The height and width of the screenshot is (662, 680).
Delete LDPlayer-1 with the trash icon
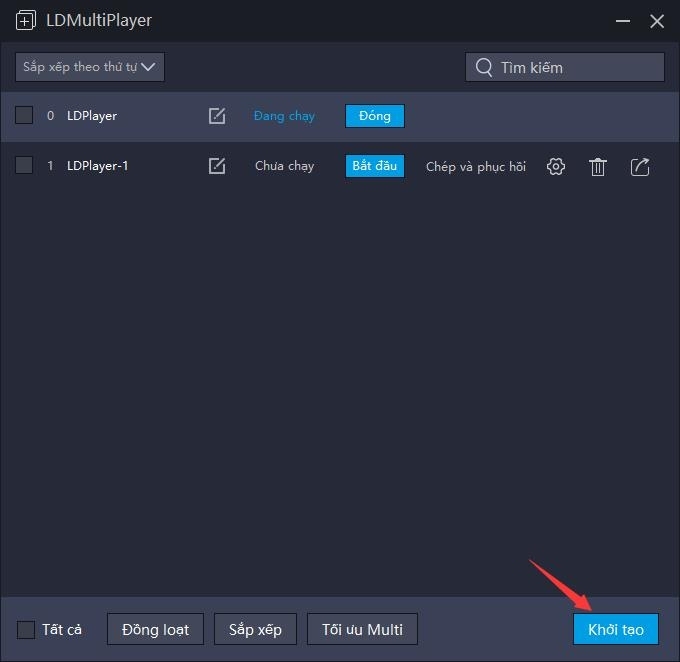[598, 167]
